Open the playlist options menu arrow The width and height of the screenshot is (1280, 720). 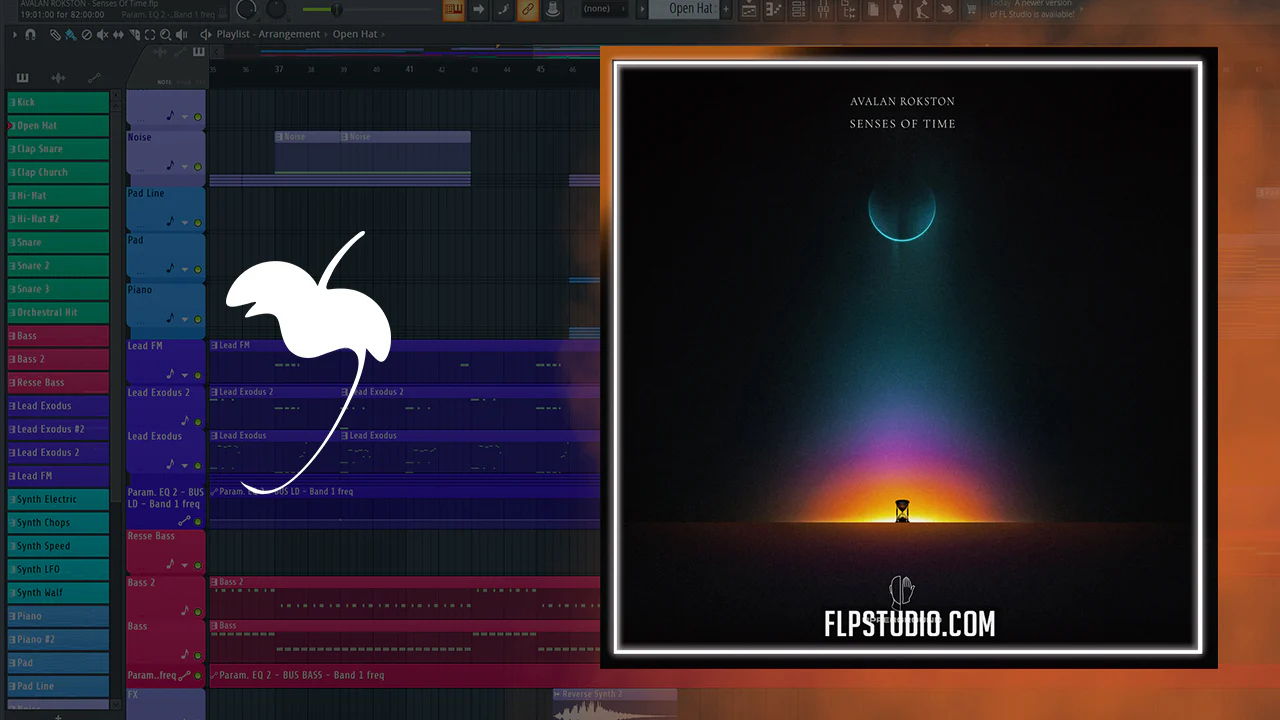(16, 34)
